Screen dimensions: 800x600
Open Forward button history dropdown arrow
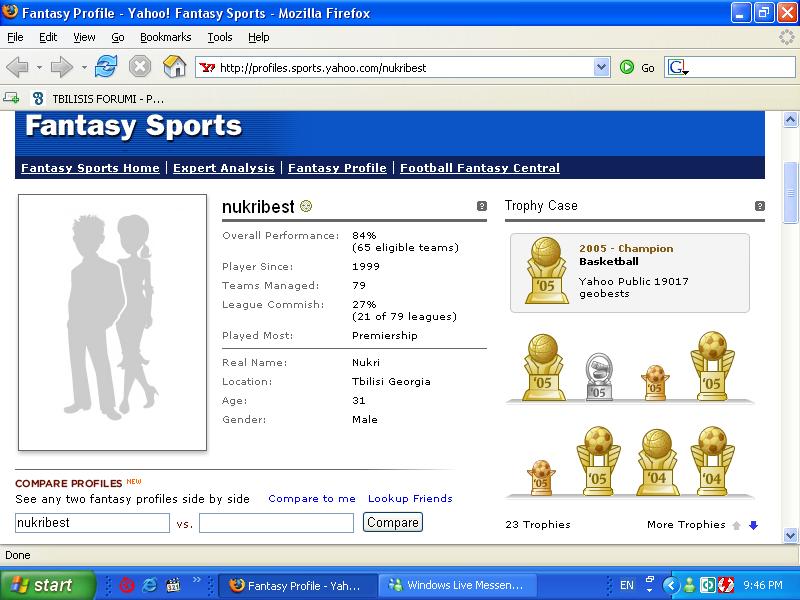coord(84,67)
